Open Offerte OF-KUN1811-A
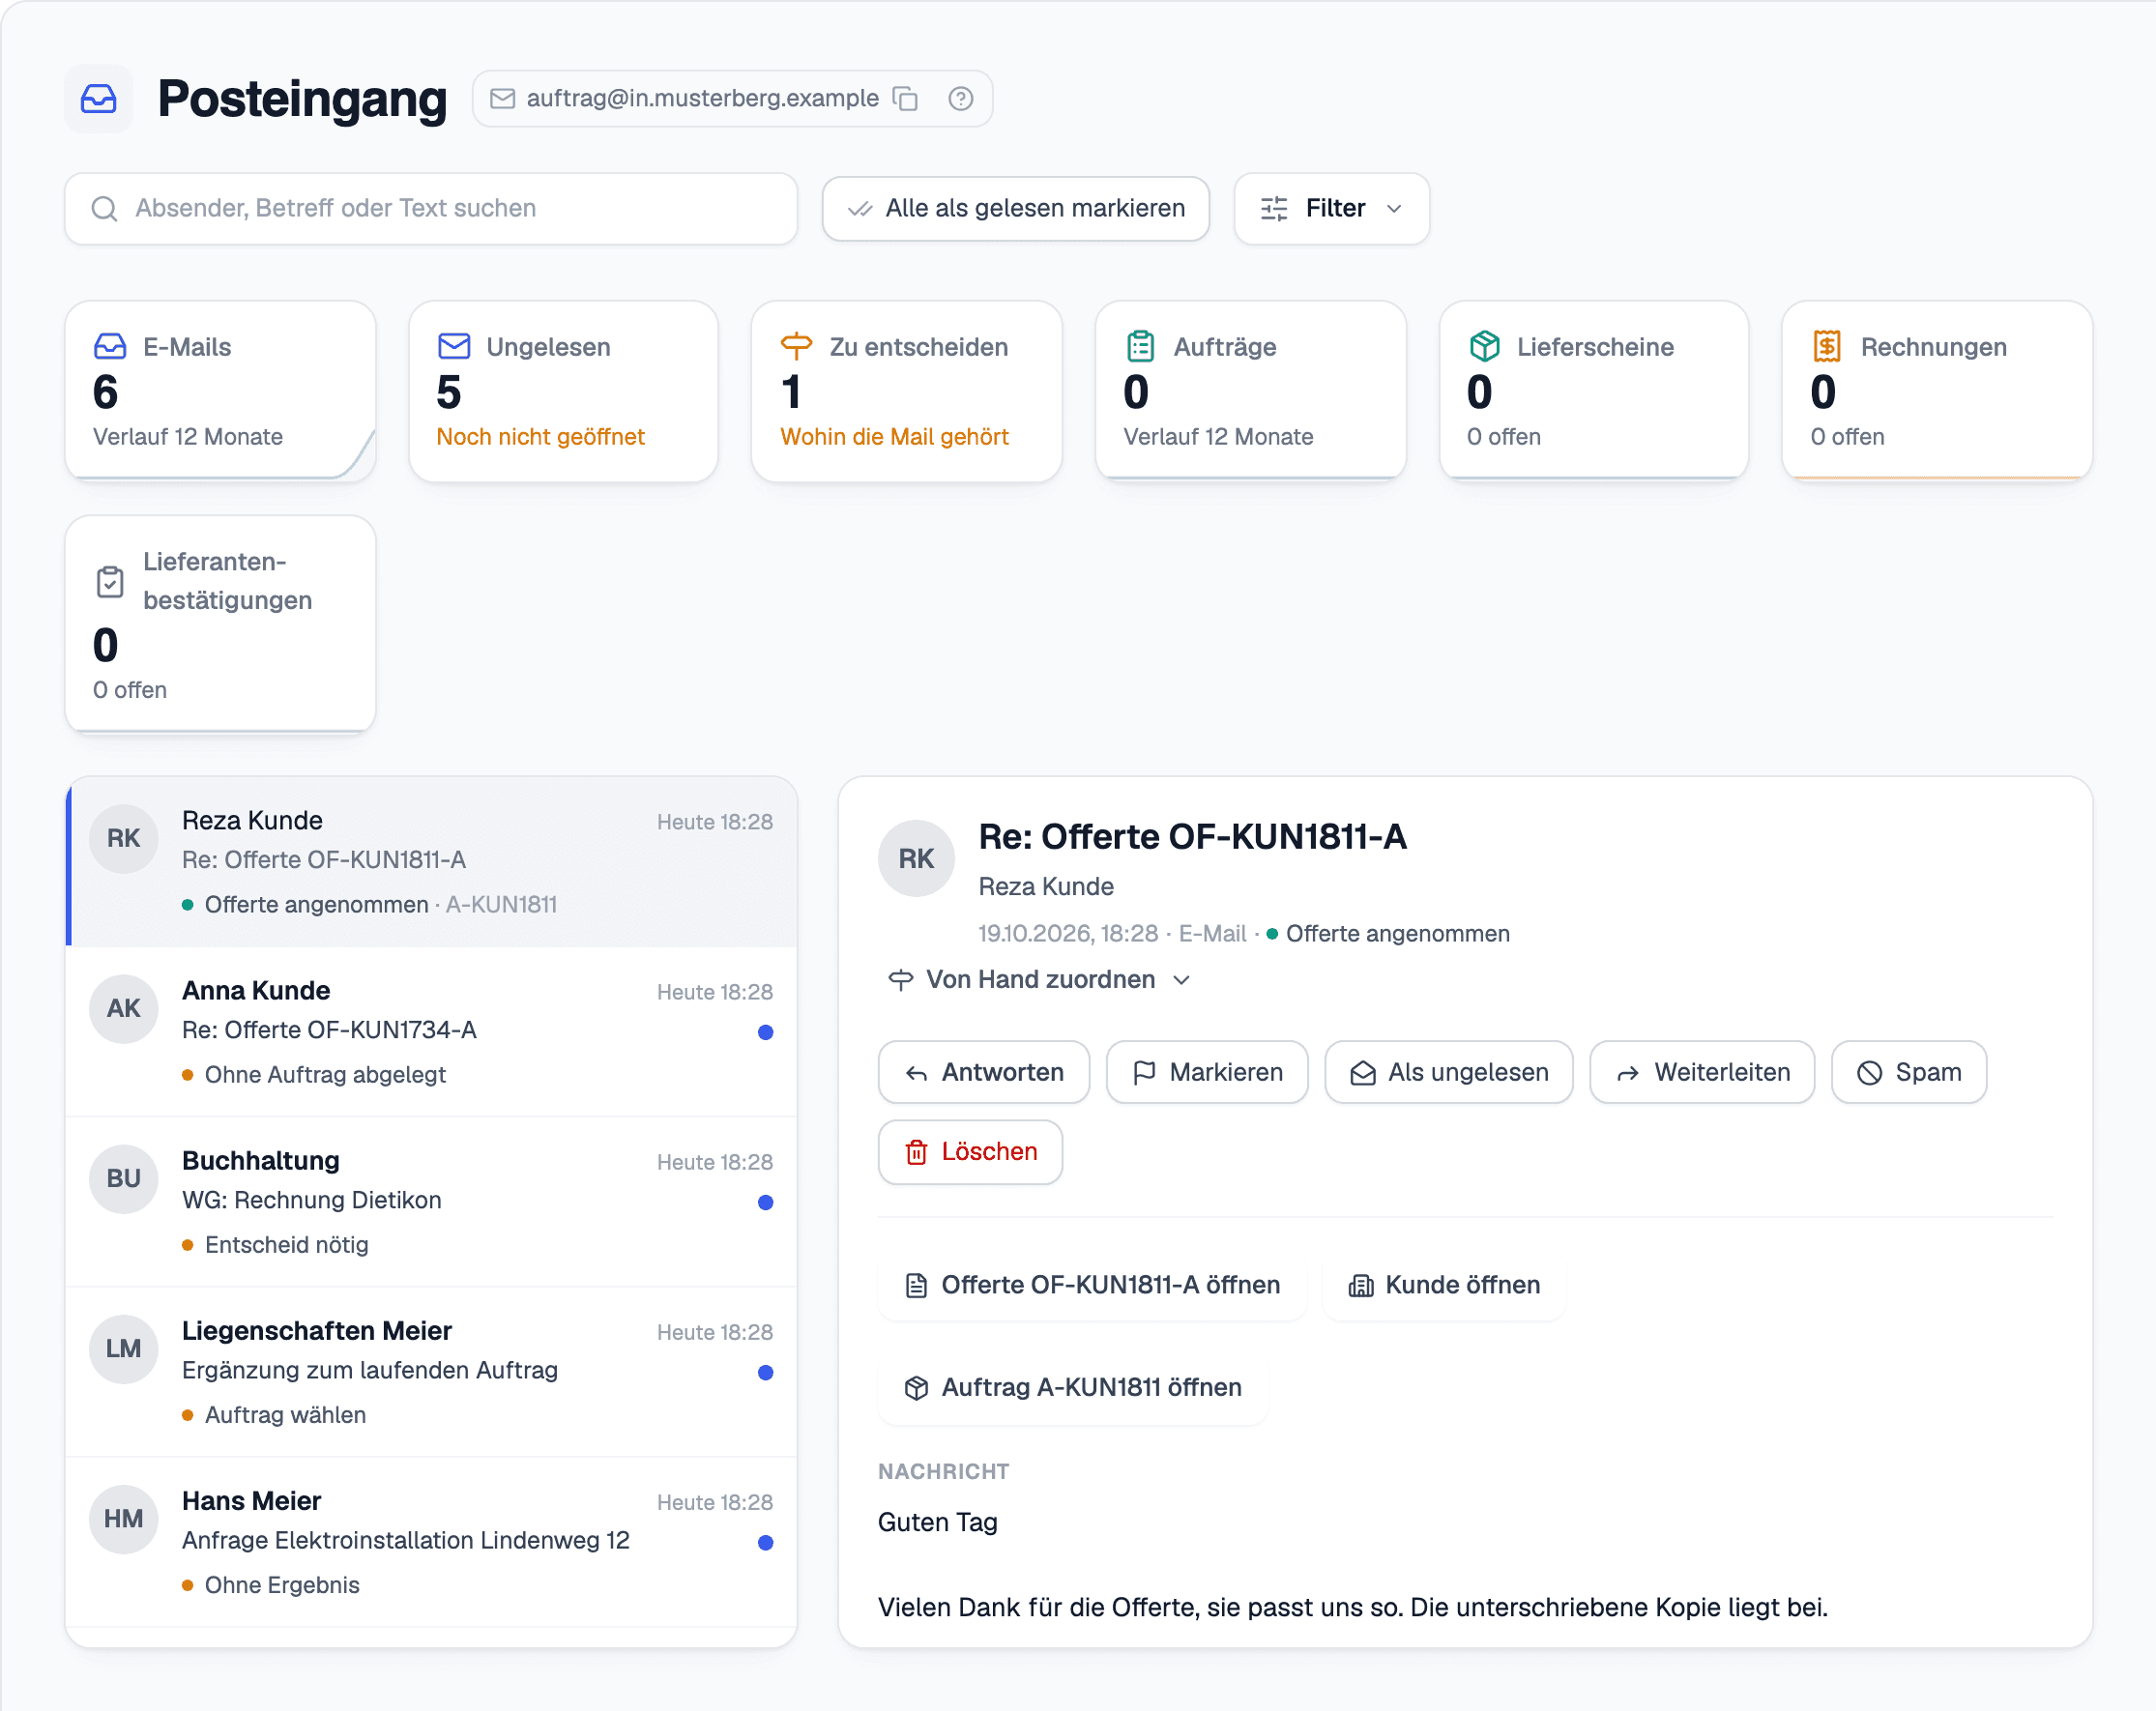Screen dimensions: 2156x1711 point(1092,1285)
